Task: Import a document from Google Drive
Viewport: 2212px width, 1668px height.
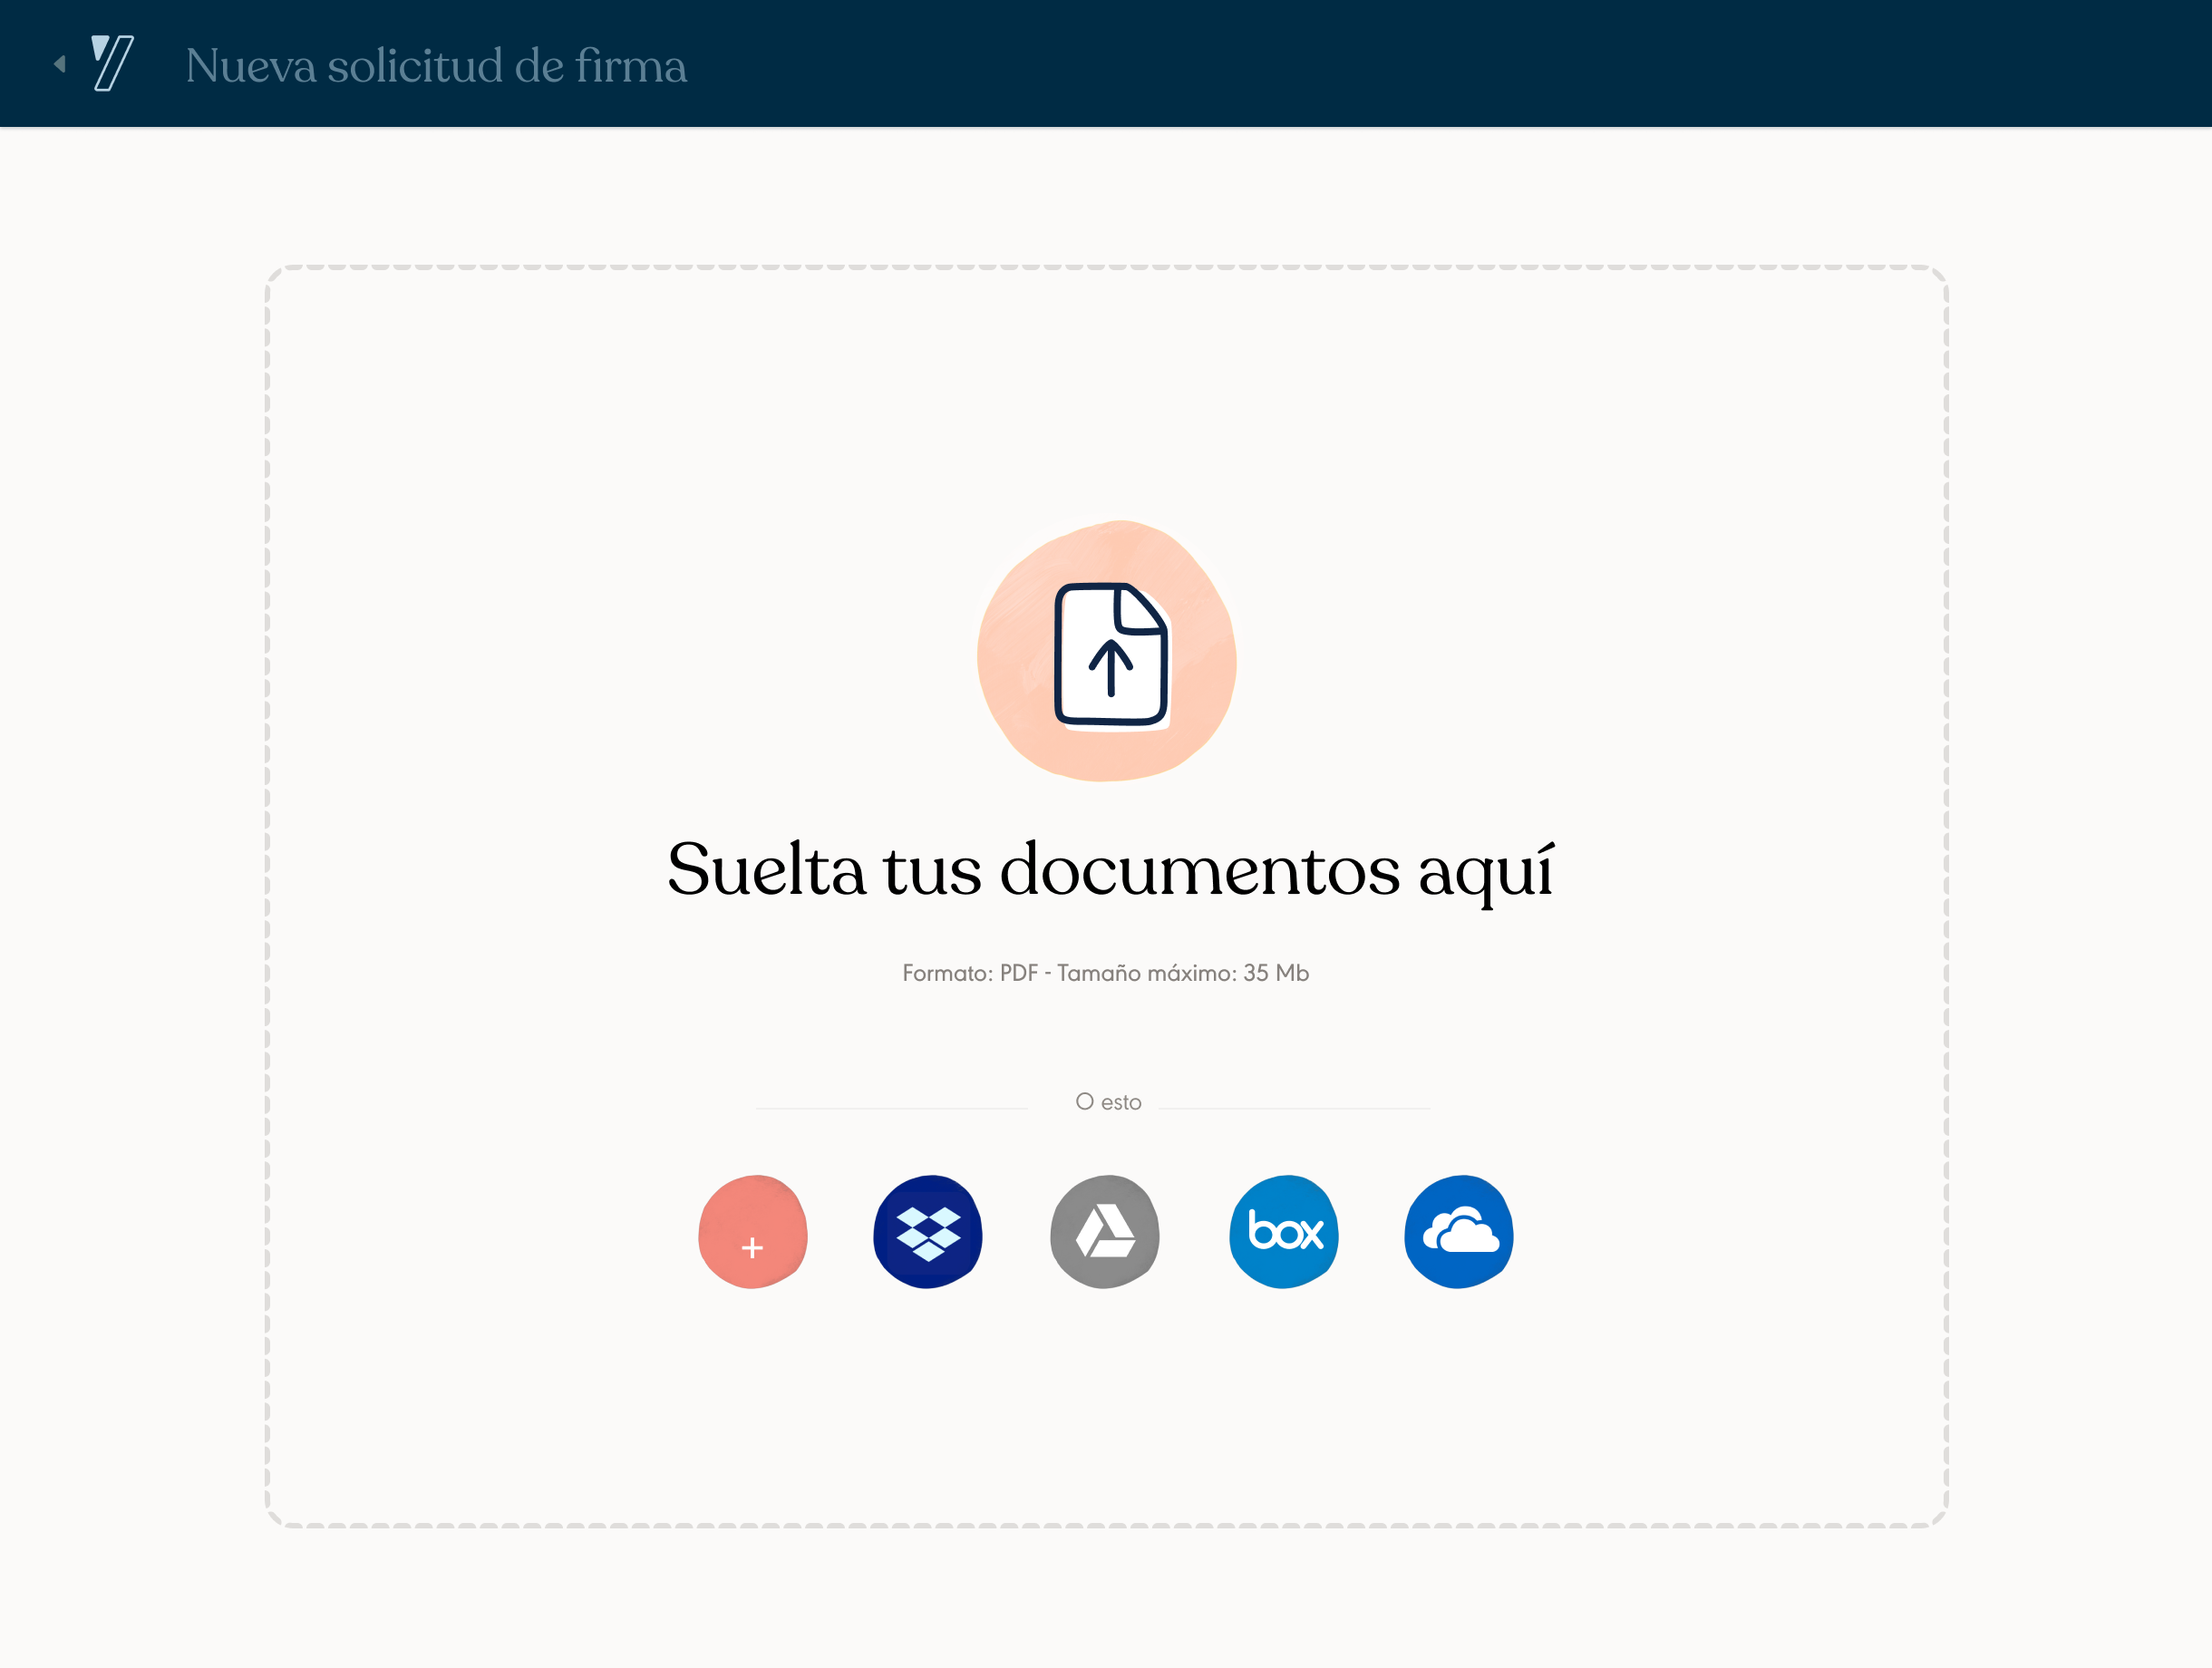Action: pyautogui.click(x=1105, y=1232)
